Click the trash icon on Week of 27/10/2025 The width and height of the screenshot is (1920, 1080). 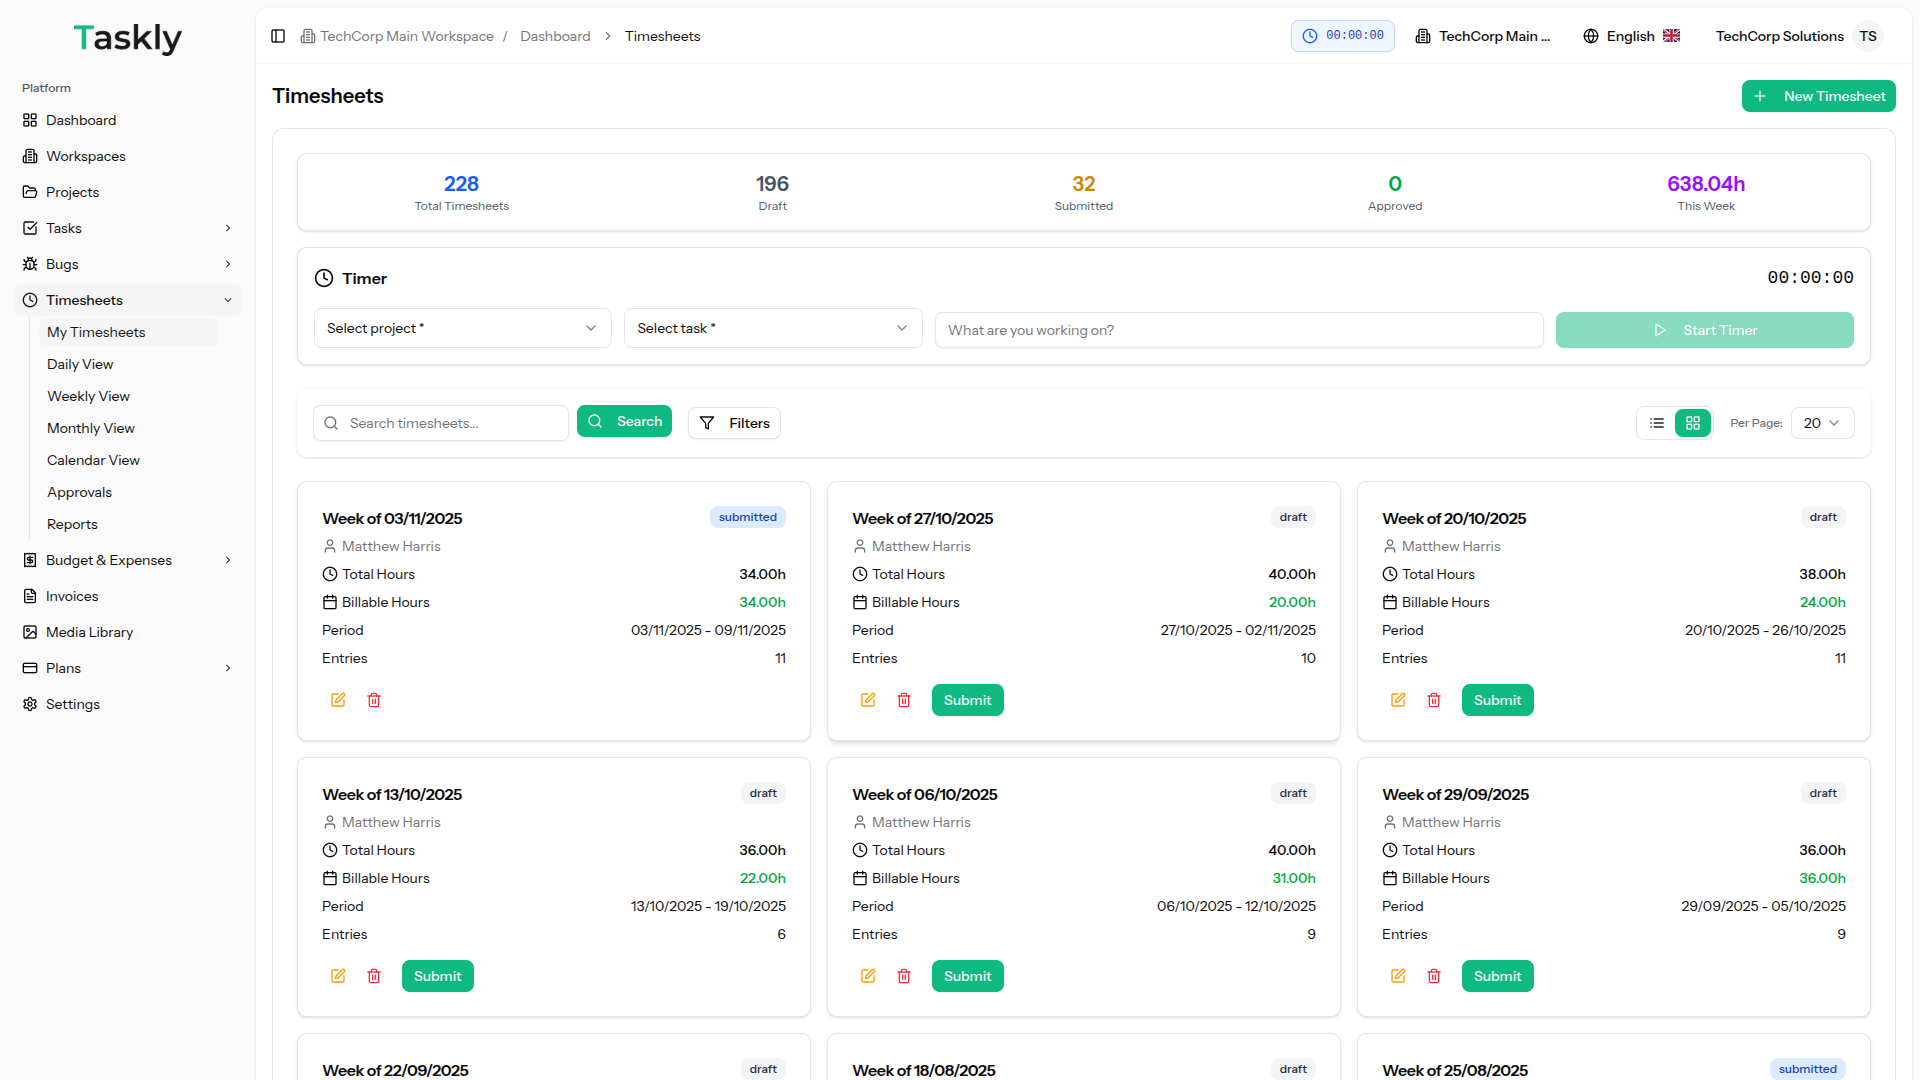[903, 700]
